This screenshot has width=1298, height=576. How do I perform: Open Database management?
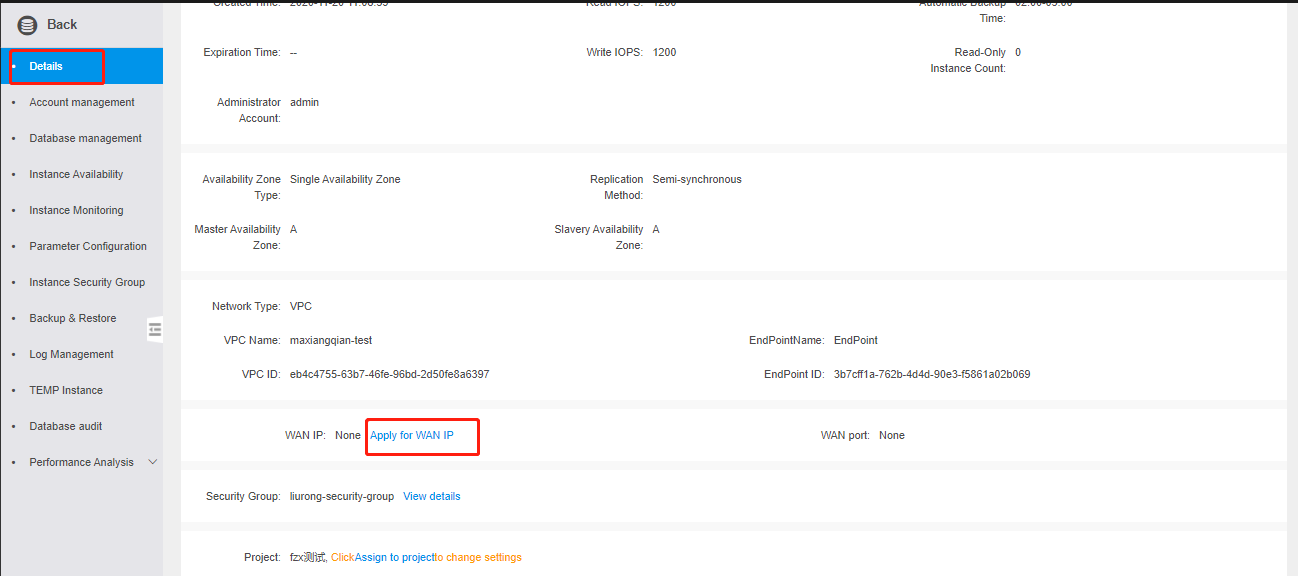81,138
